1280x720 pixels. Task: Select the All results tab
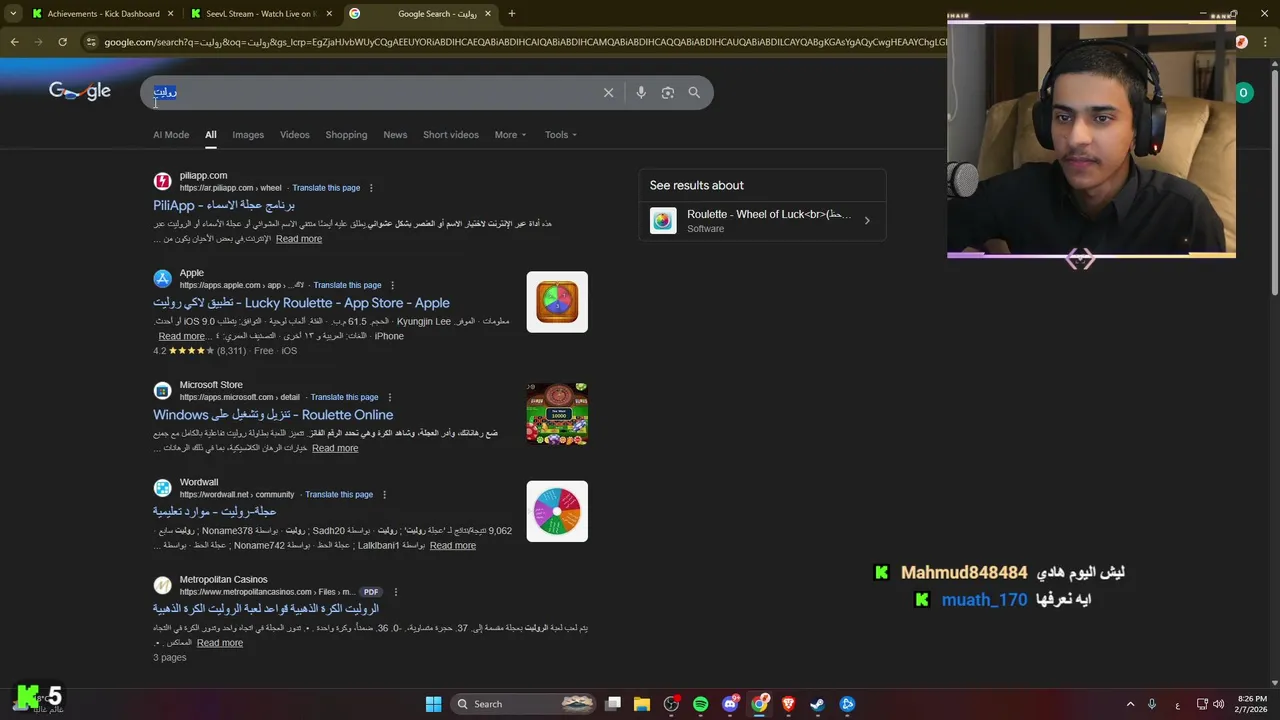(x=211, y=135)
